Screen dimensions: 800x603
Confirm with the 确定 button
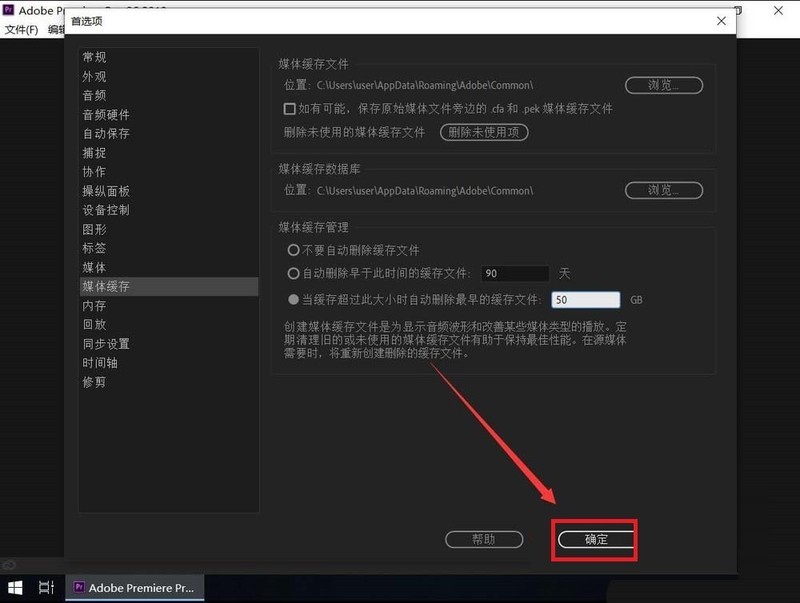[x=596, y=539]
